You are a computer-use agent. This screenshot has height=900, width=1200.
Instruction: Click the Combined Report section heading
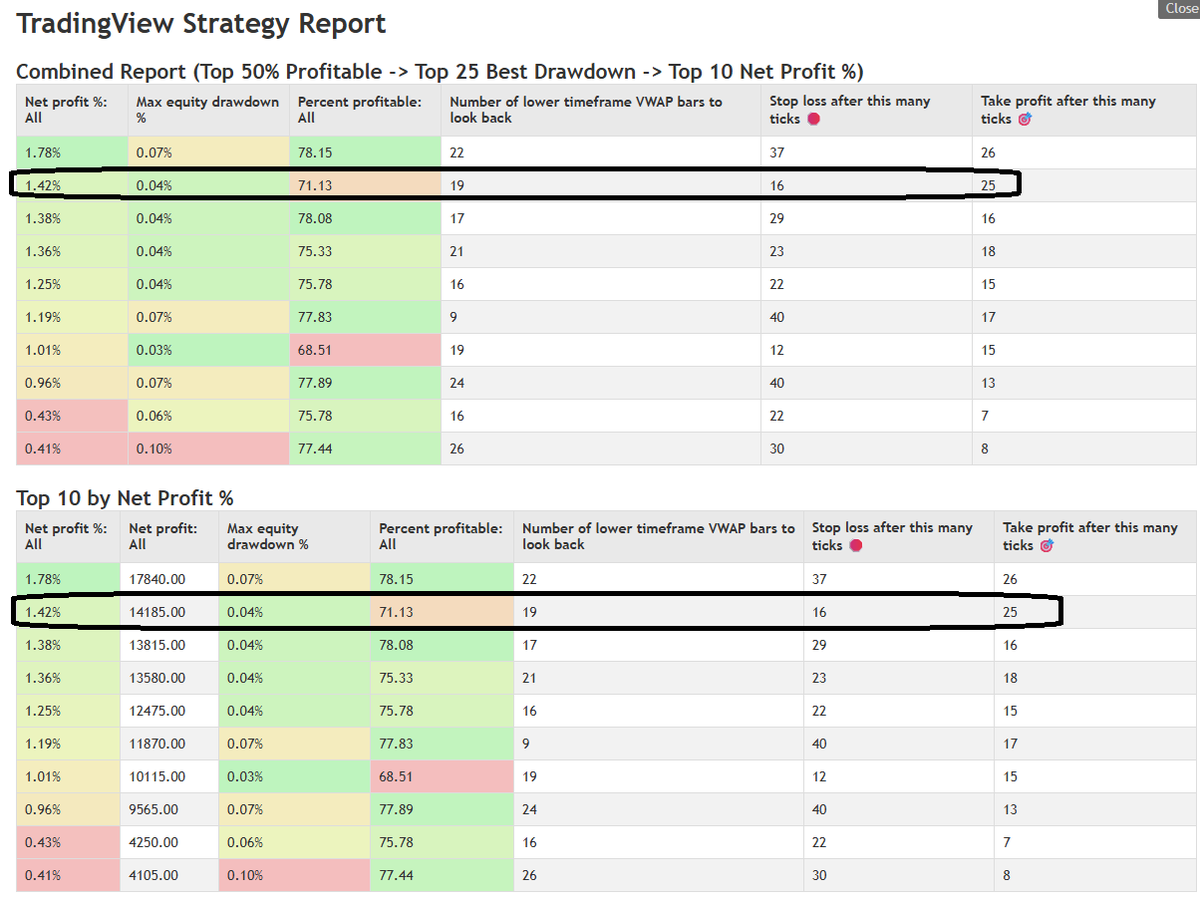440,71
